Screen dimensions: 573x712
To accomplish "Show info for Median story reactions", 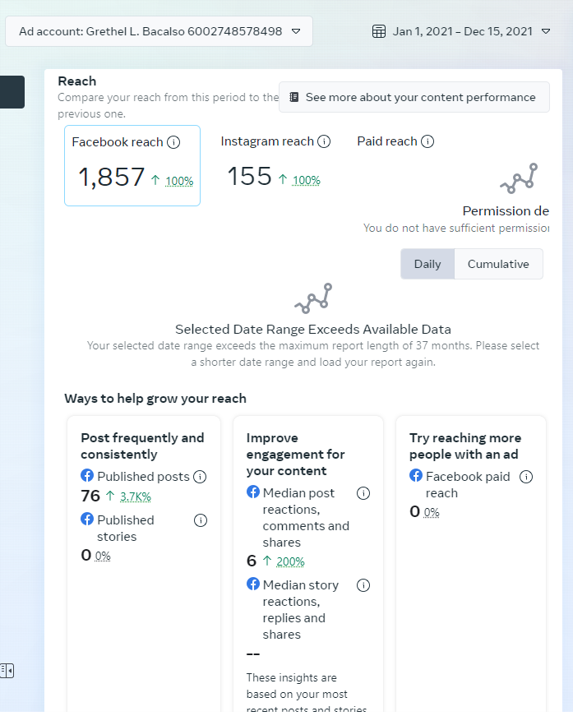I will [363, 585].
